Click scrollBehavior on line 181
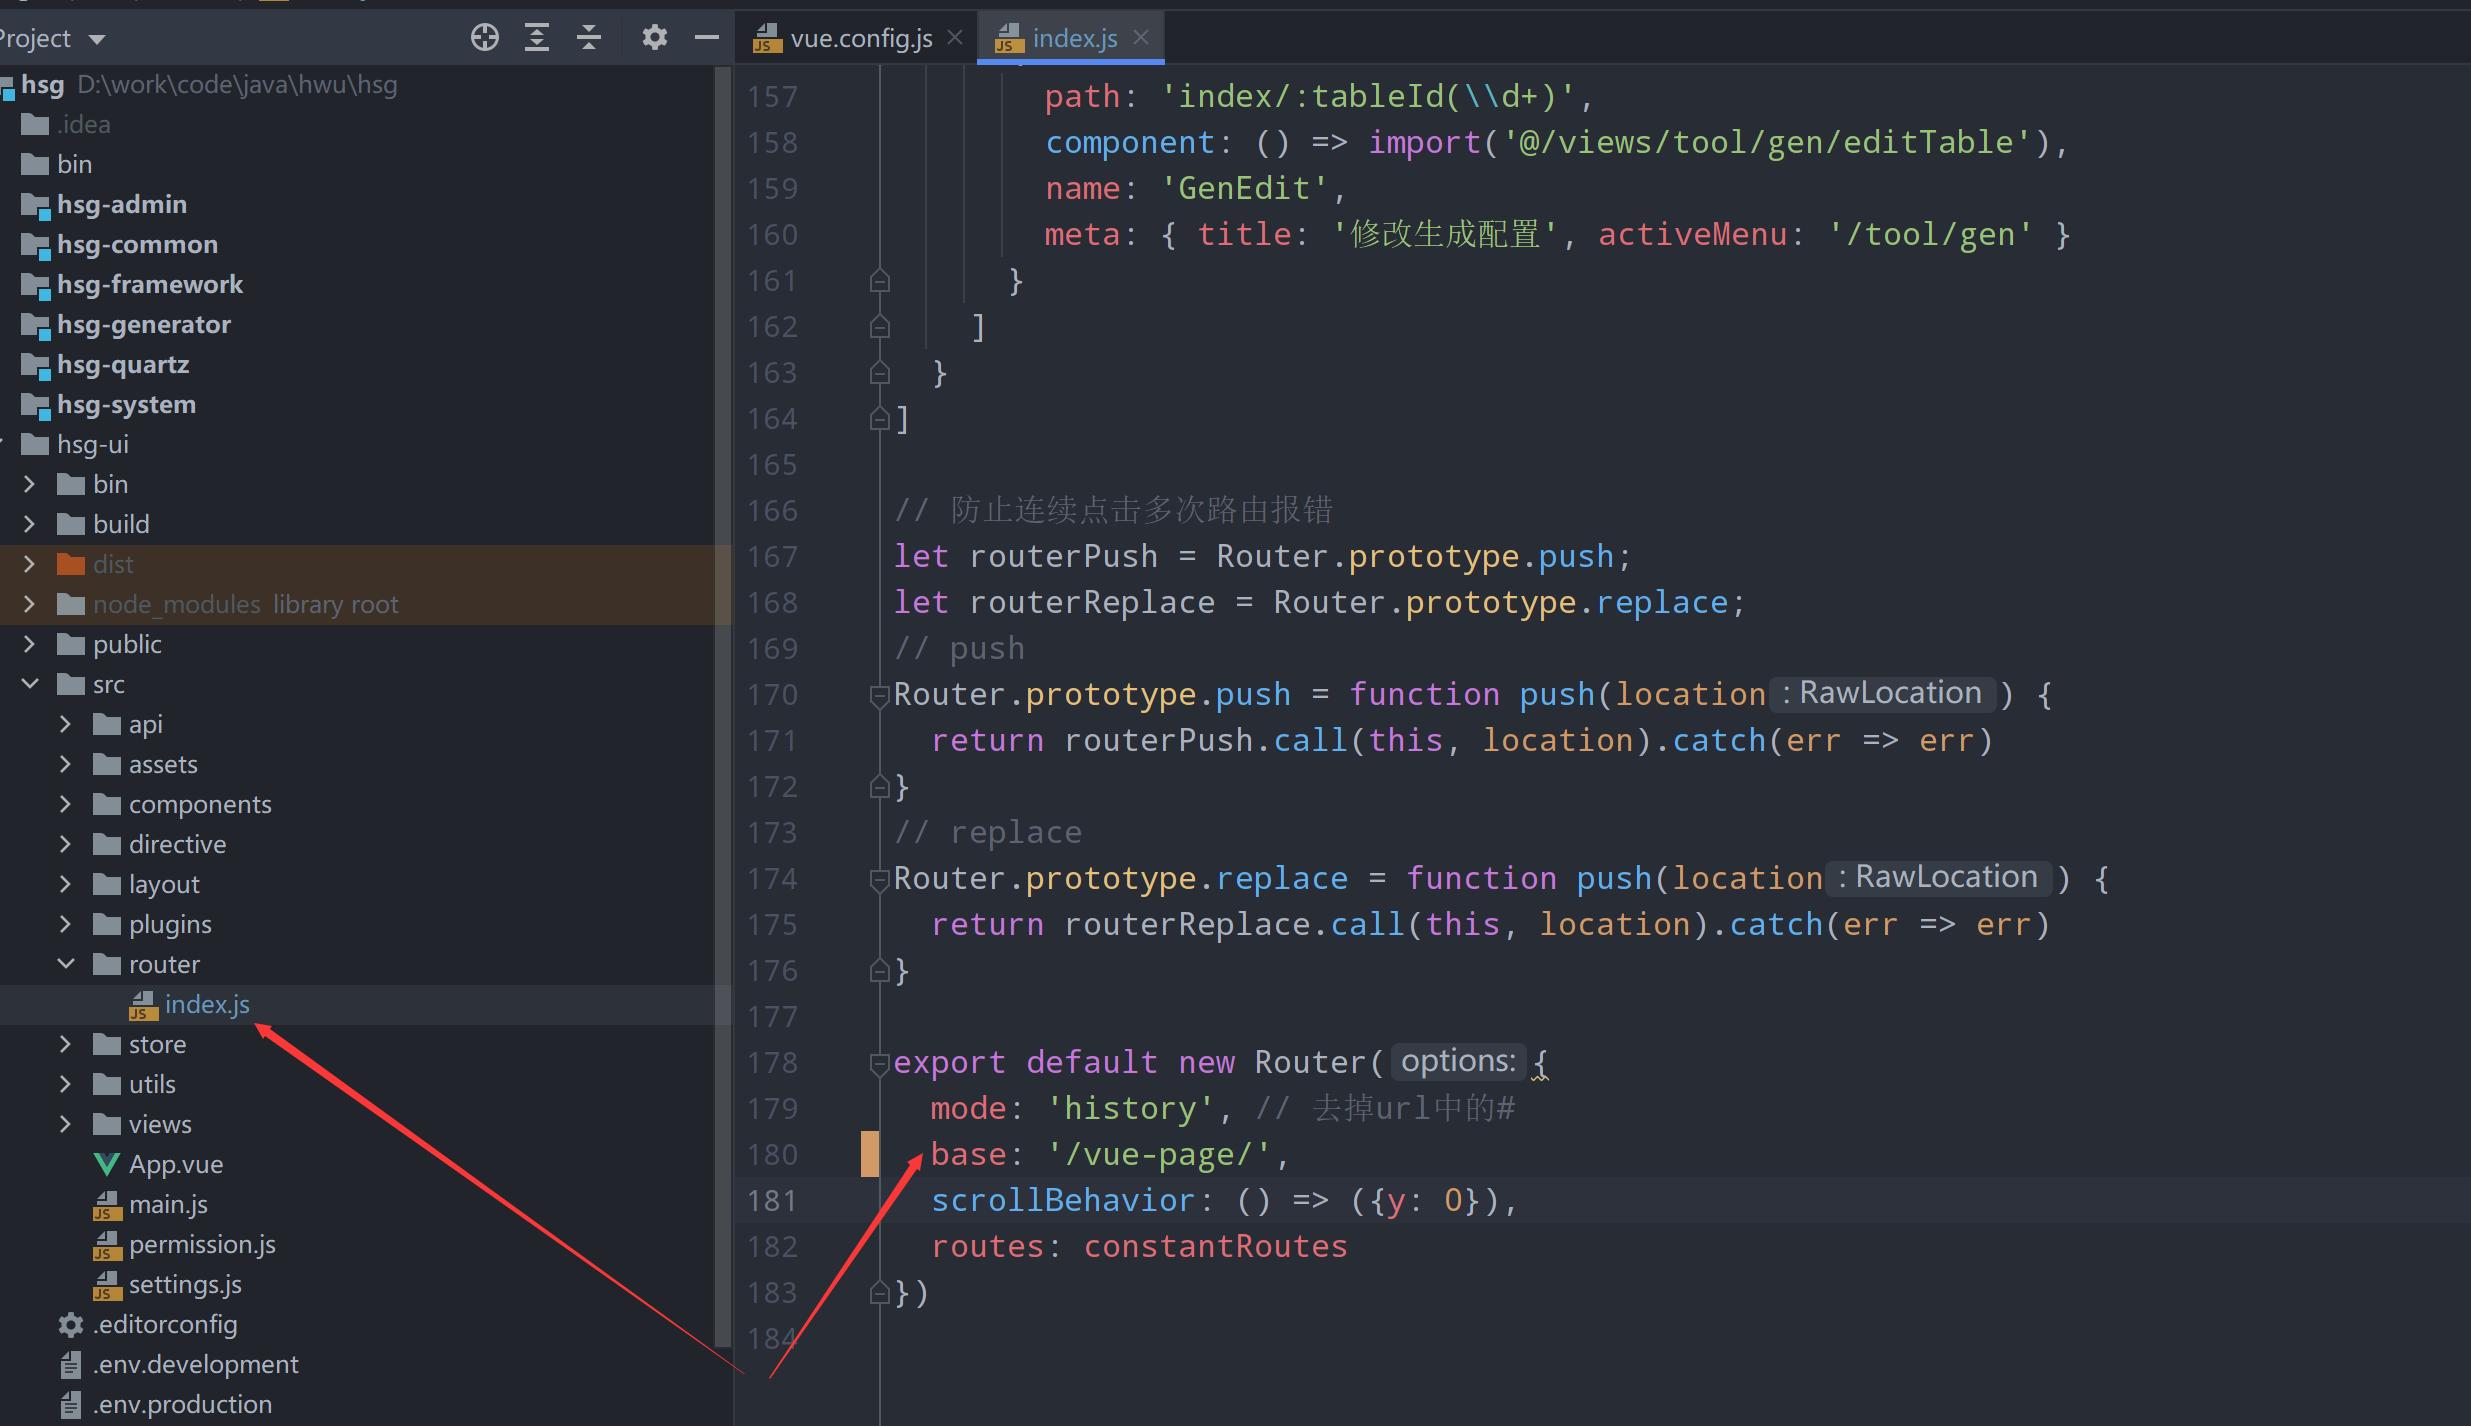The width and height of the screenshot is (2471, 1426). tap(1063, 1201)
